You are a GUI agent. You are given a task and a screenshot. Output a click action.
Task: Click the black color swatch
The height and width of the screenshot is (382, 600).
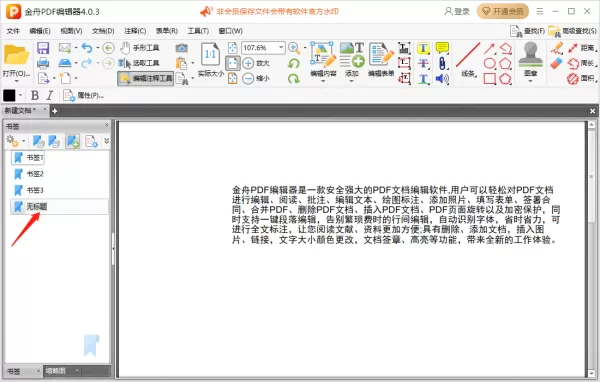[9, 95]
